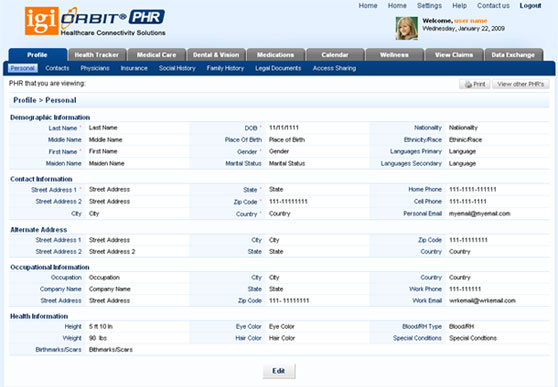Click the igi Orbit PHR logo
Viewport: 558px width, 387px height.
(x=95, y=21)
